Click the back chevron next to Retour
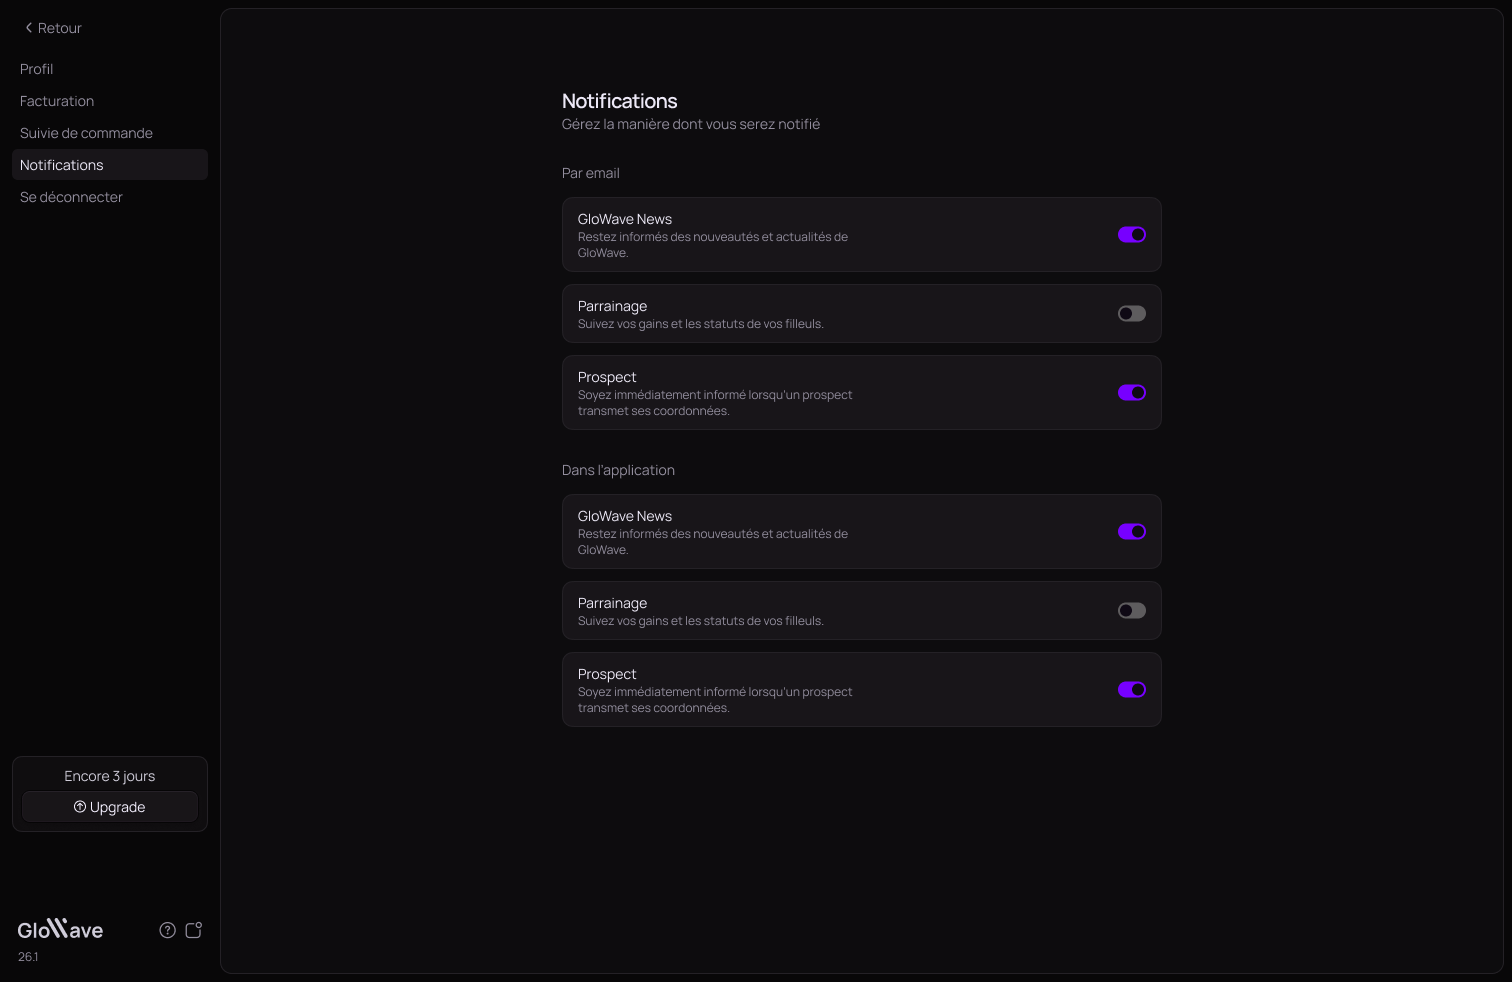The image size is (1512, 982). tap(28, 28)
